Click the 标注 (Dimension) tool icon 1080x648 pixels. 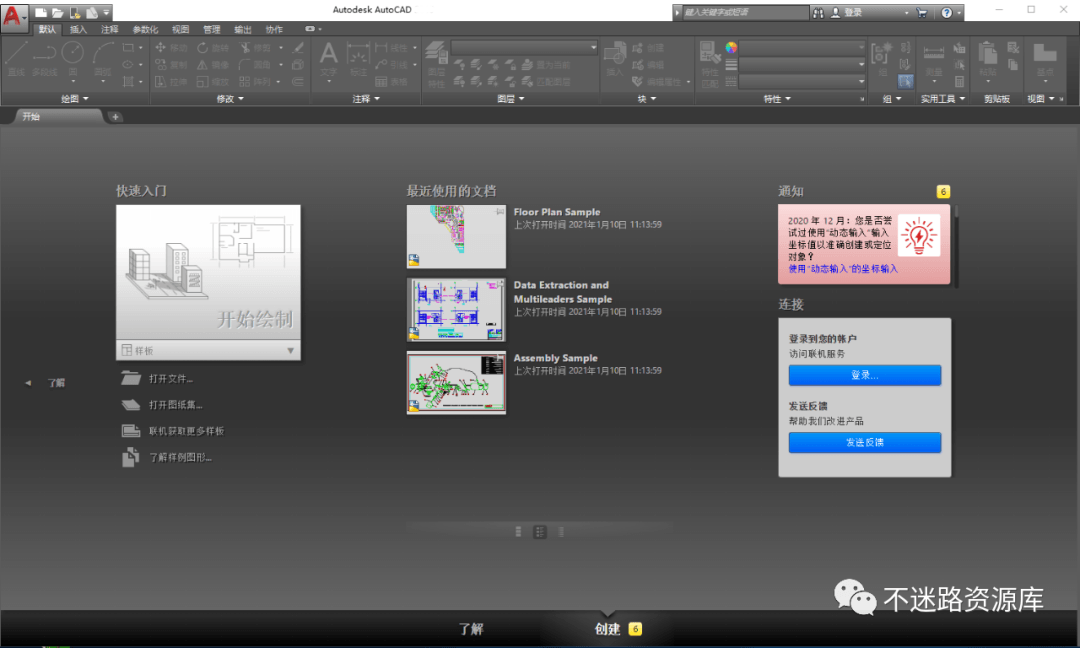tap(358, 54)
